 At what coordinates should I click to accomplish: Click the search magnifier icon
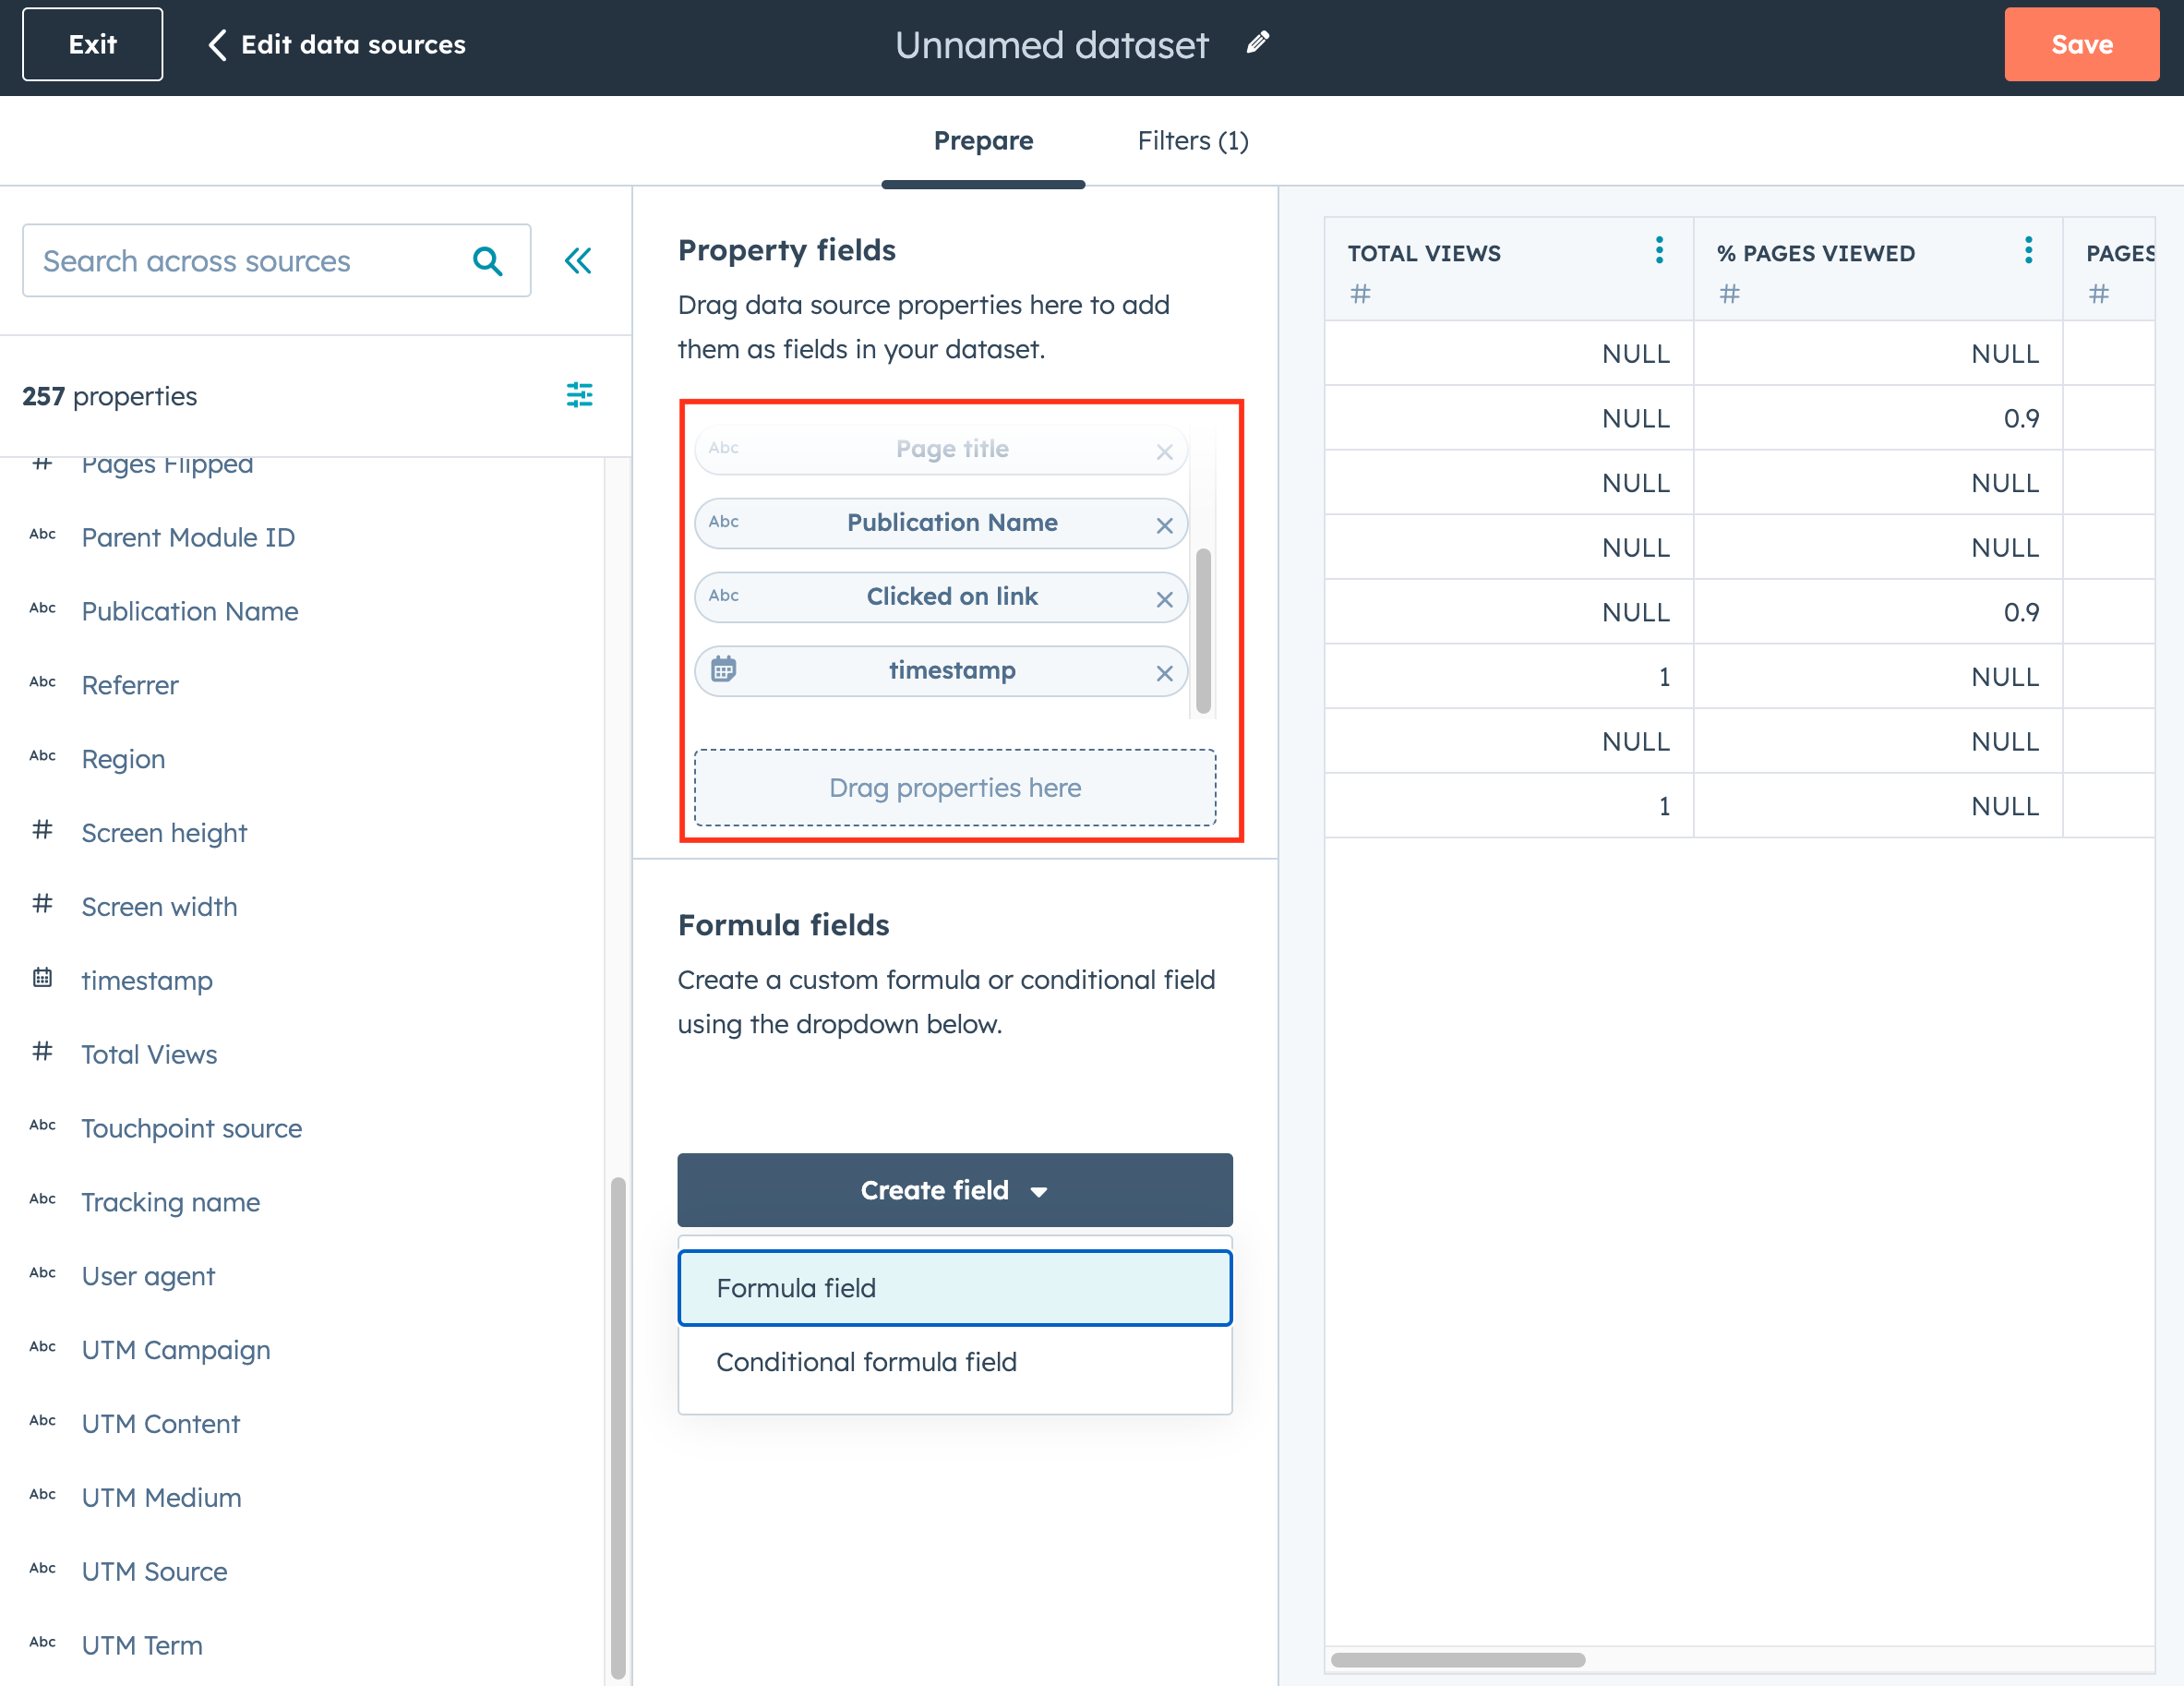pyautogui.click(x=487, y=261)
